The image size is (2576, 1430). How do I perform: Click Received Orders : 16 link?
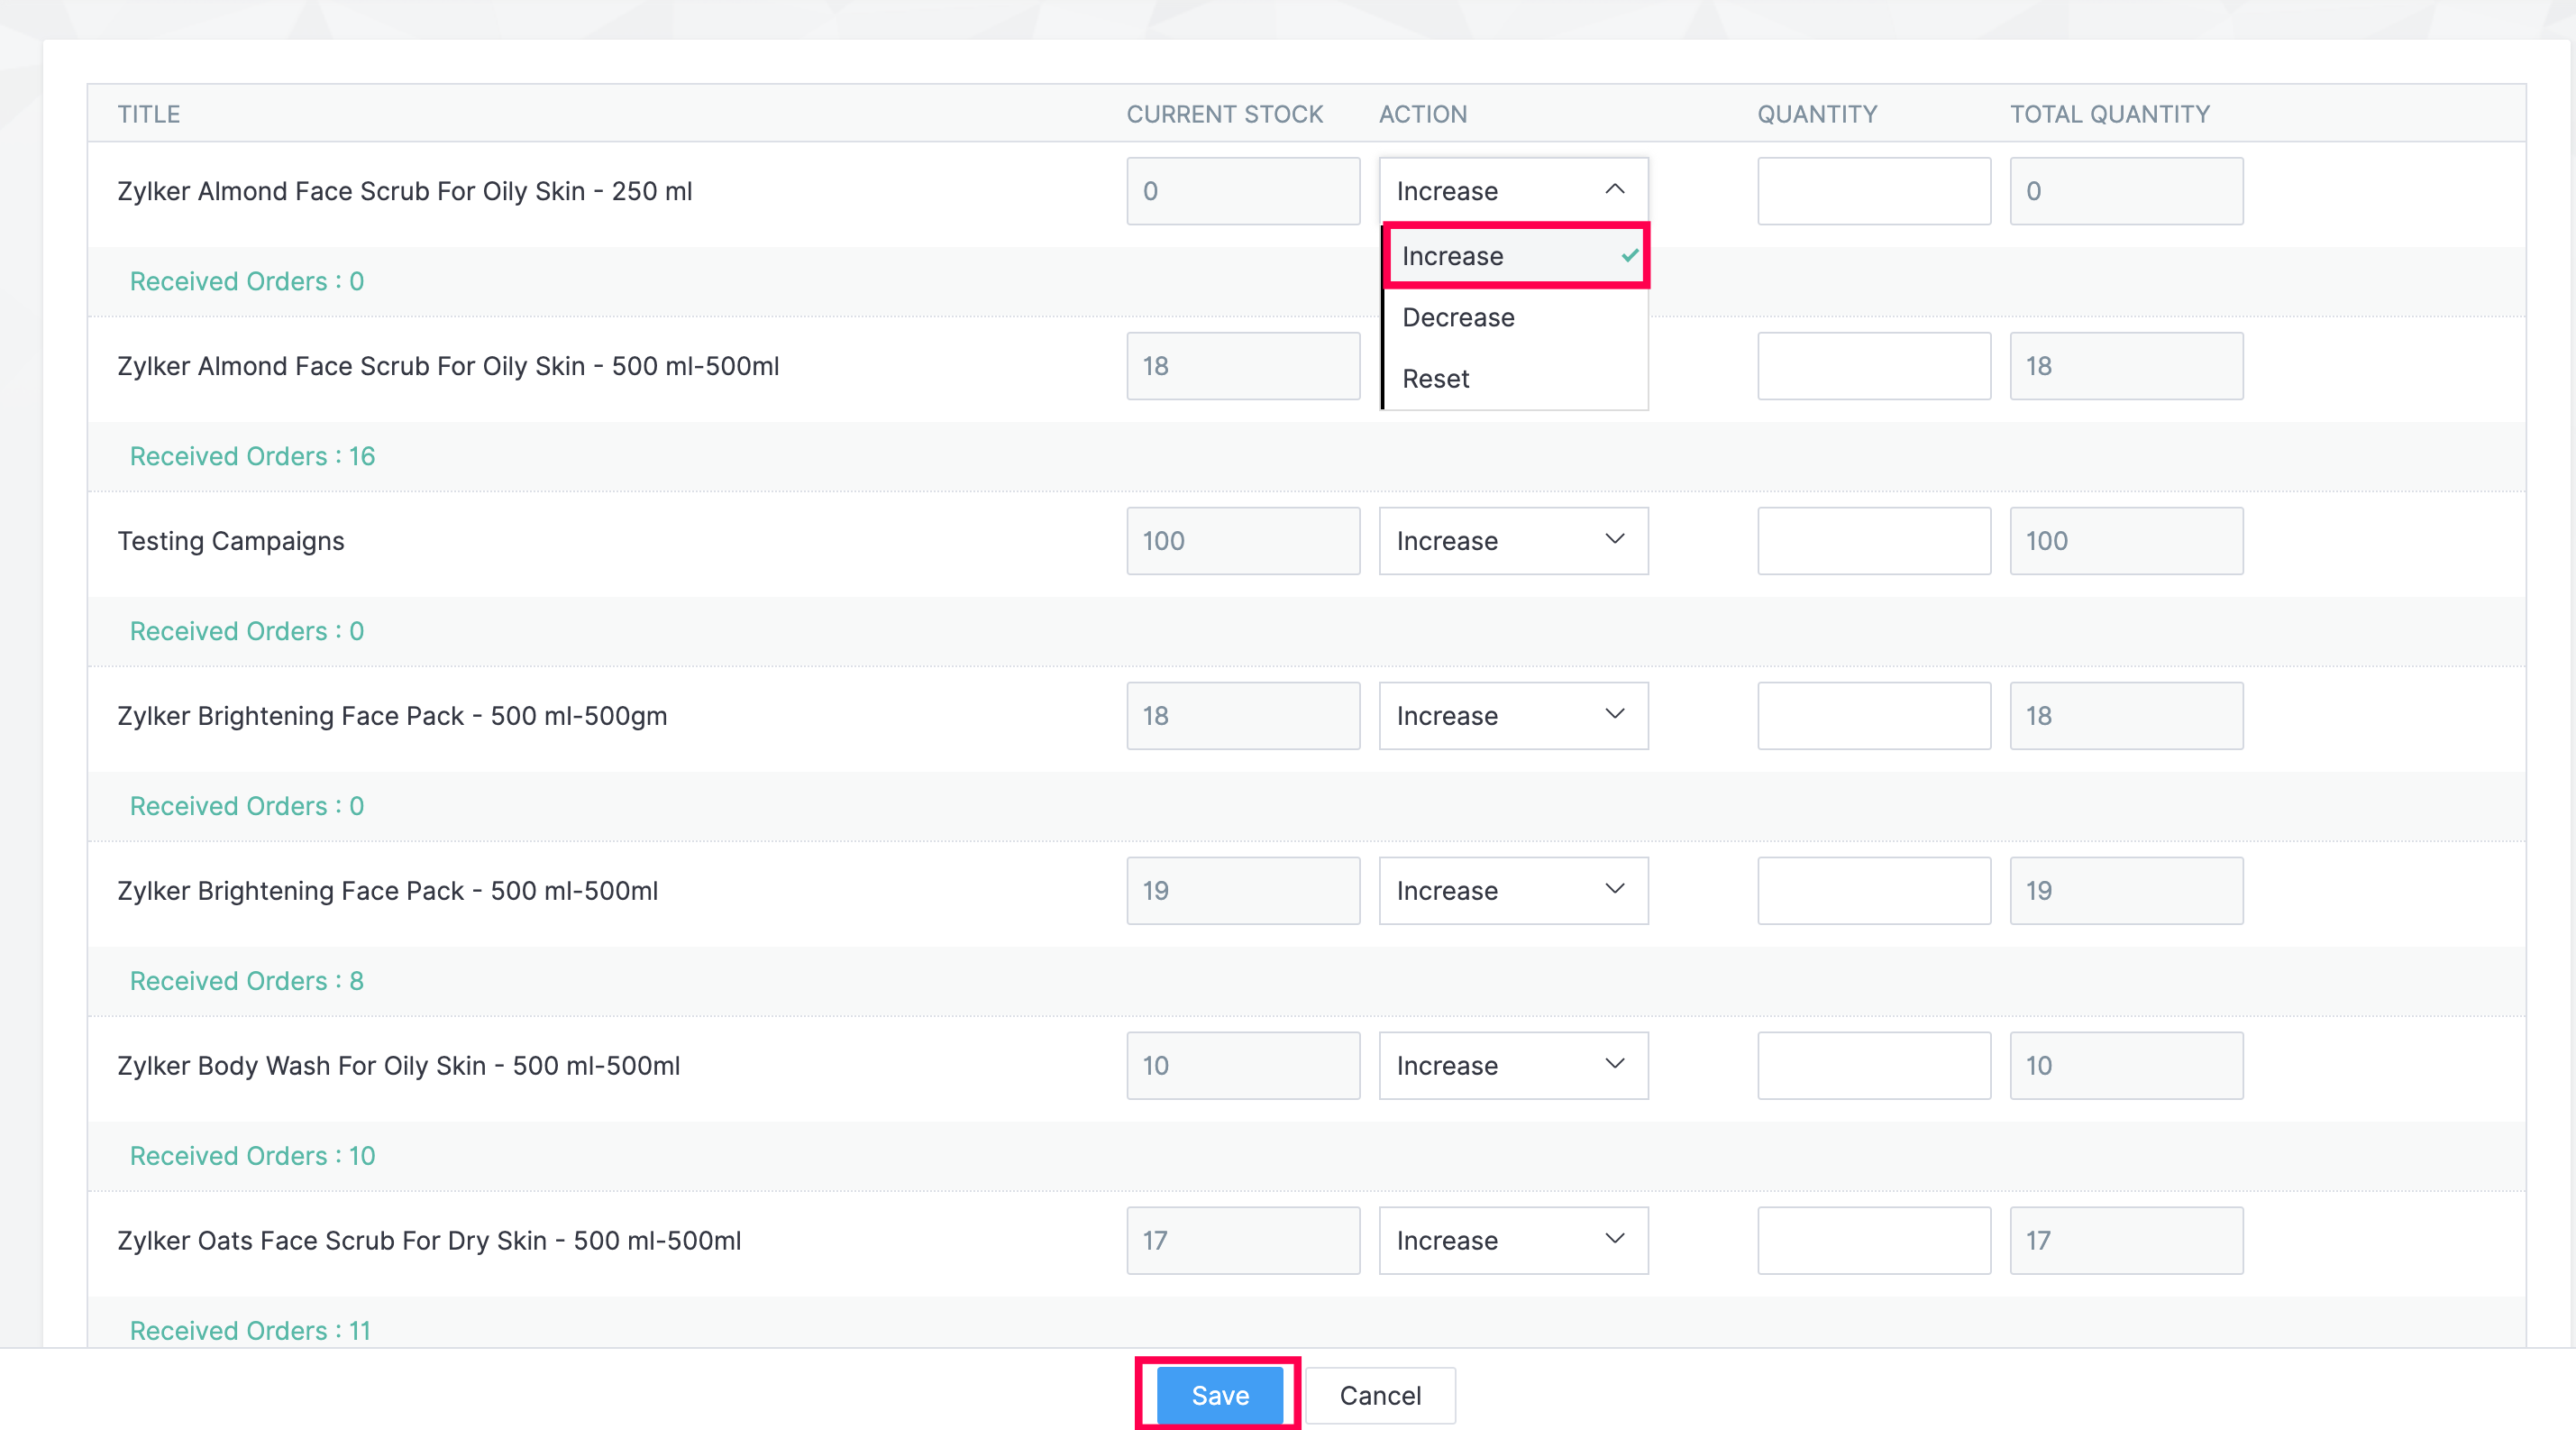pos(252,456)
